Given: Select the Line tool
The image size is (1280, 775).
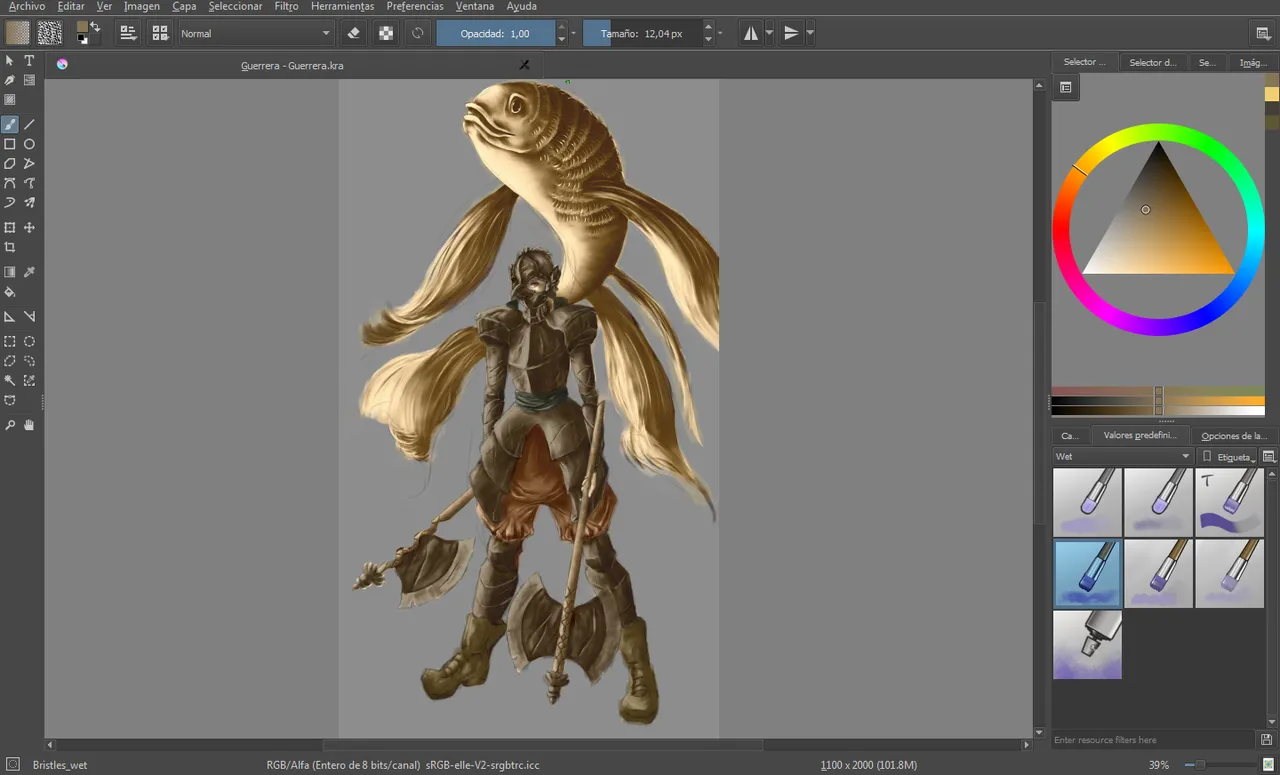Looking at the screenshot, I should (x=29, y=125).
